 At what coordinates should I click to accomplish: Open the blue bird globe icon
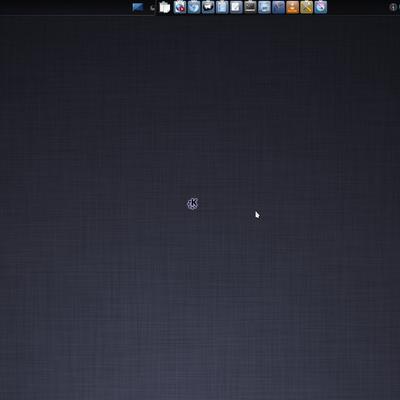[194, 7]
